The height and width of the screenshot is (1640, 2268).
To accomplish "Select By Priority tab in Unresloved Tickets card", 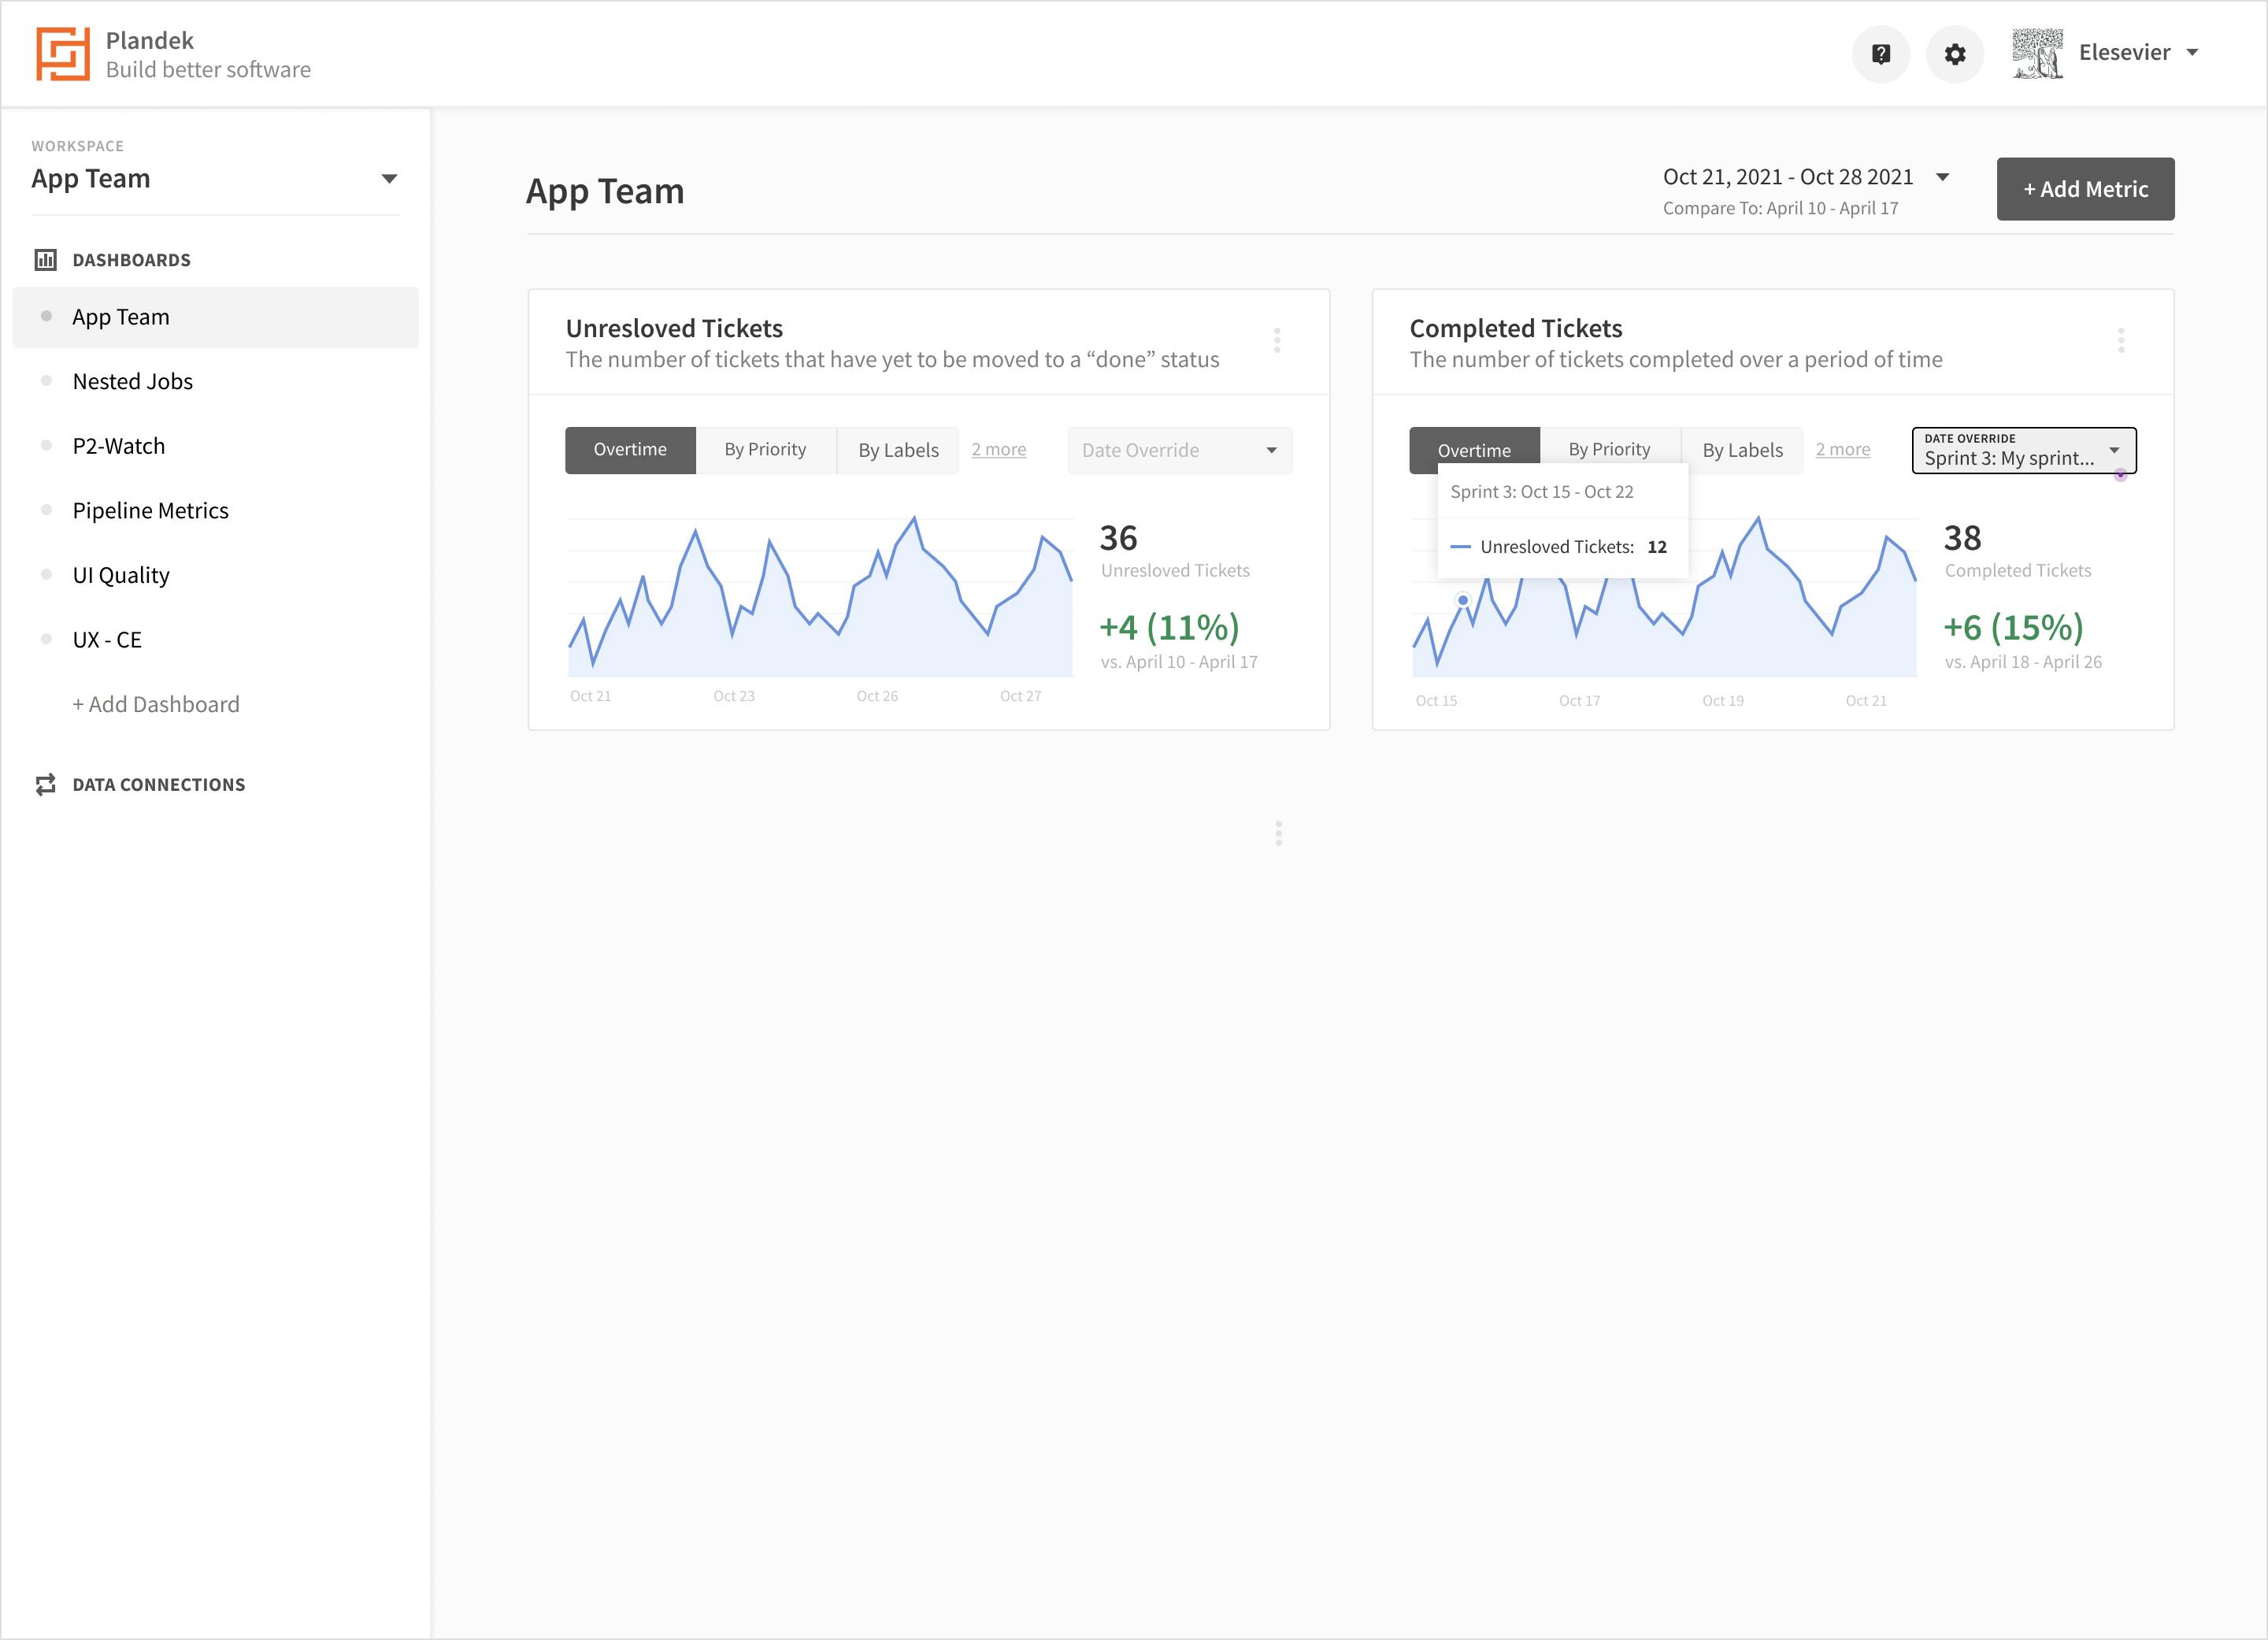I will point(765,450).
